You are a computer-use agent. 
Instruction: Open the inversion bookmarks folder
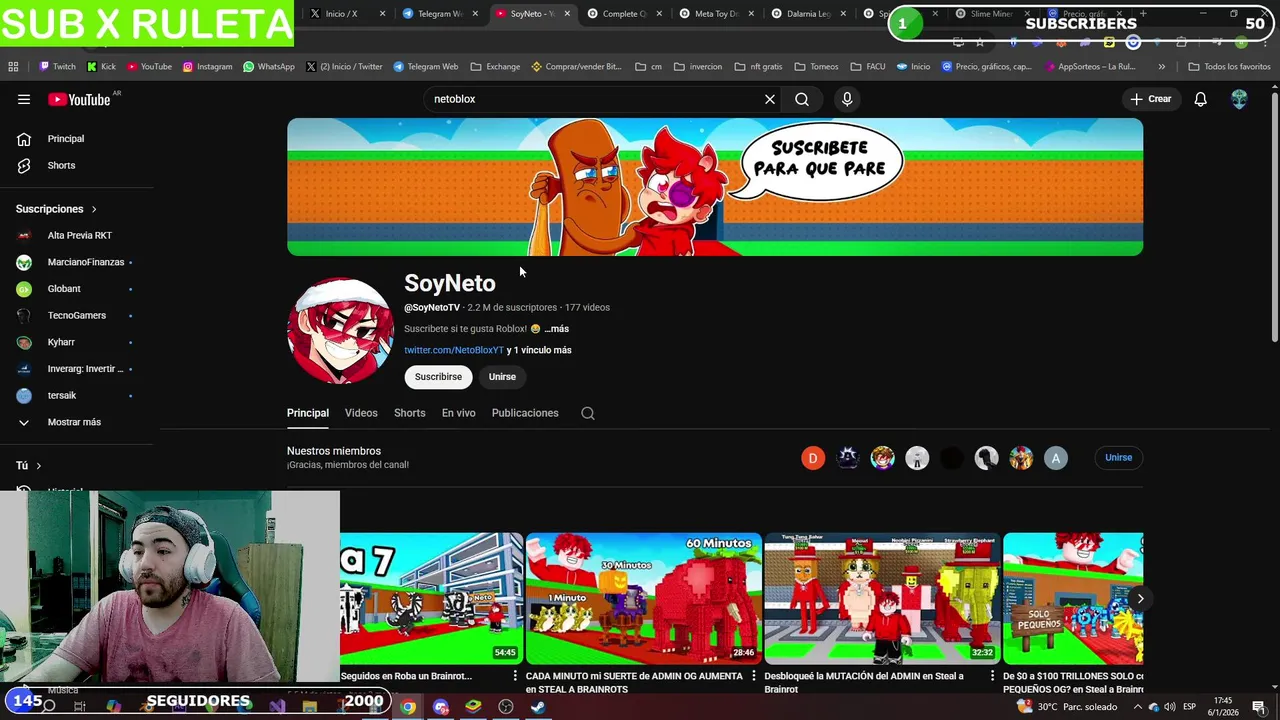coord(698,66)
